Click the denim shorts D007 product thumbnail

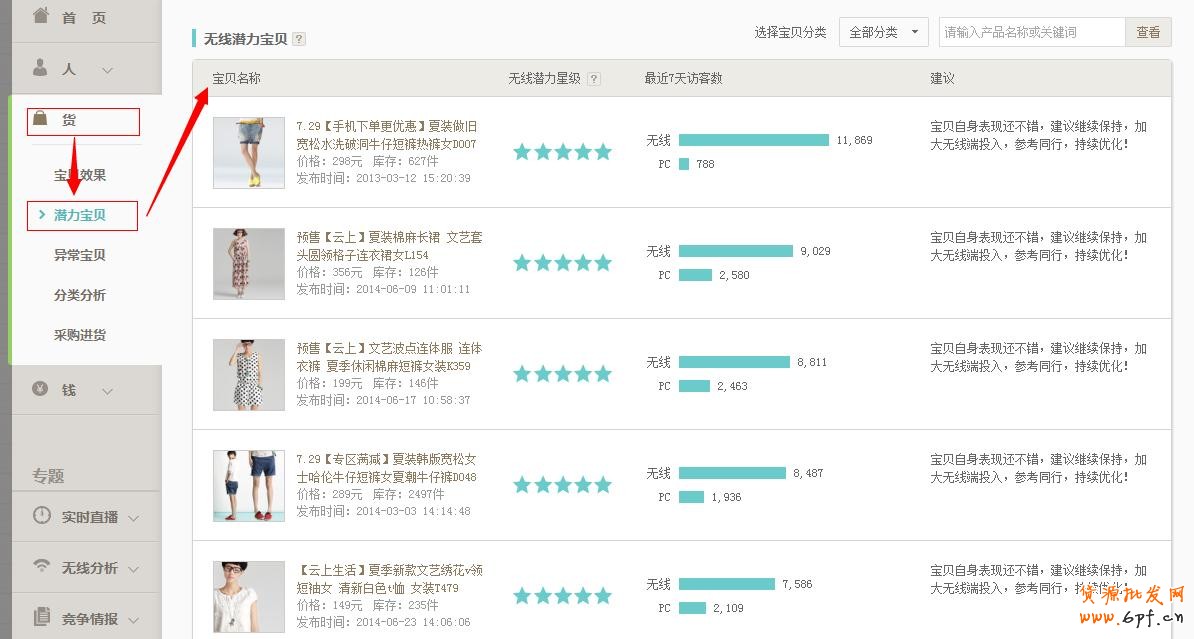pyautogui.click(x=249, y=153)
